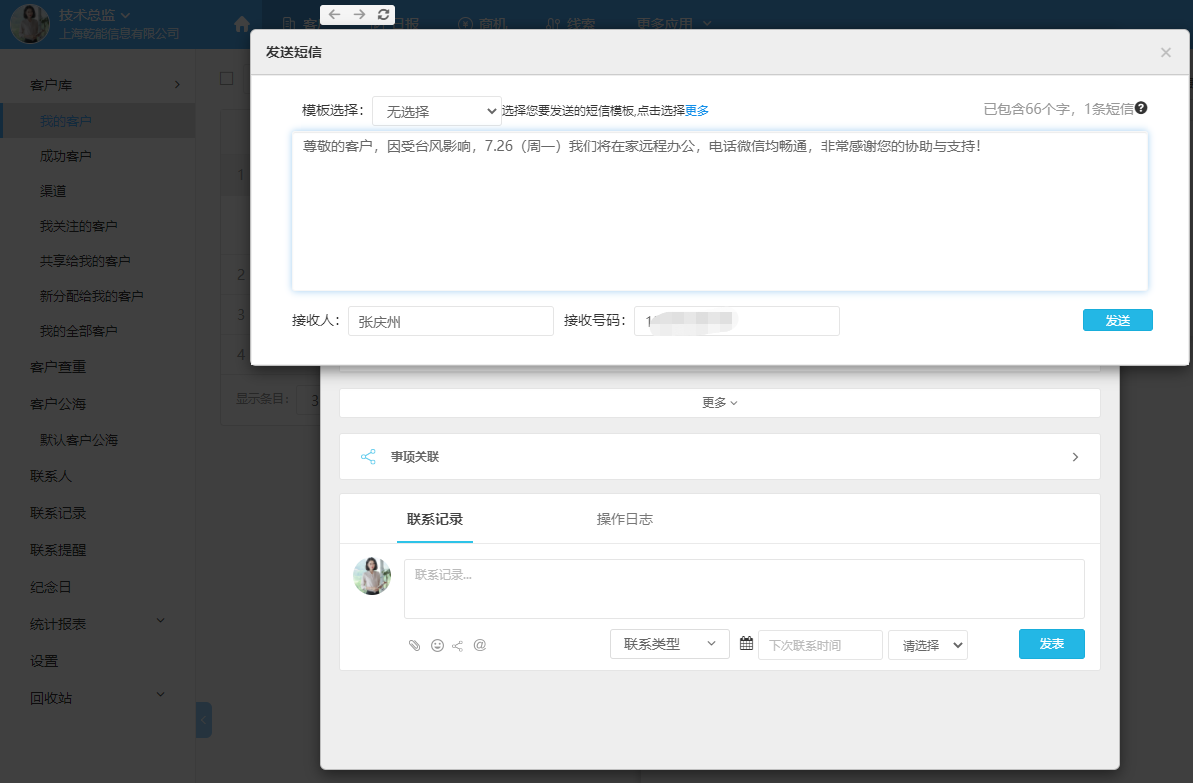This screenshot has width=1193, height=783.
Task: Click the 下次联系时间 field
Action: pos(820,645)
